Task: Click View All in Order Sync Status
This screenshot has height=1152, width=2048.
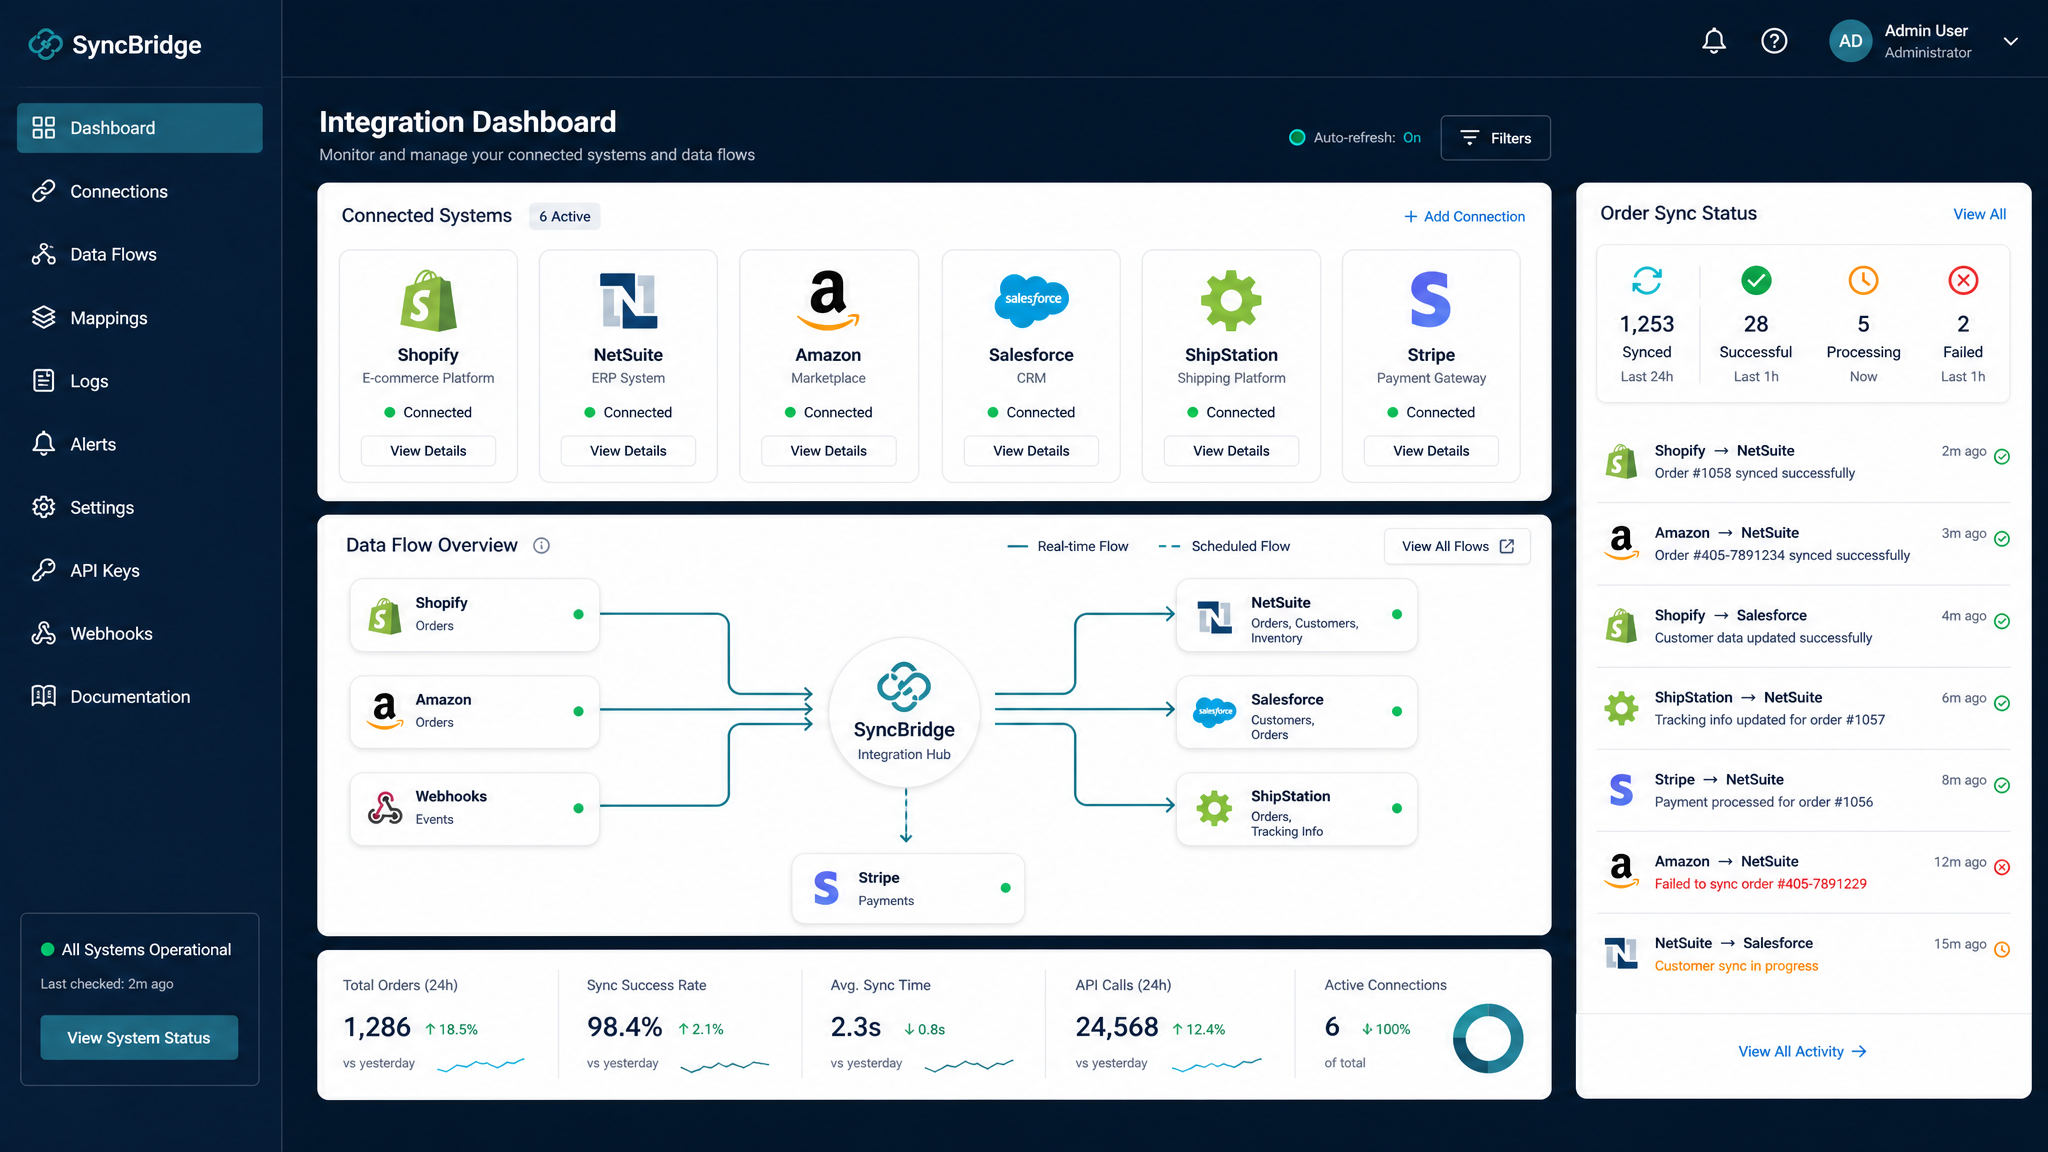Action: pos(1979,214)
